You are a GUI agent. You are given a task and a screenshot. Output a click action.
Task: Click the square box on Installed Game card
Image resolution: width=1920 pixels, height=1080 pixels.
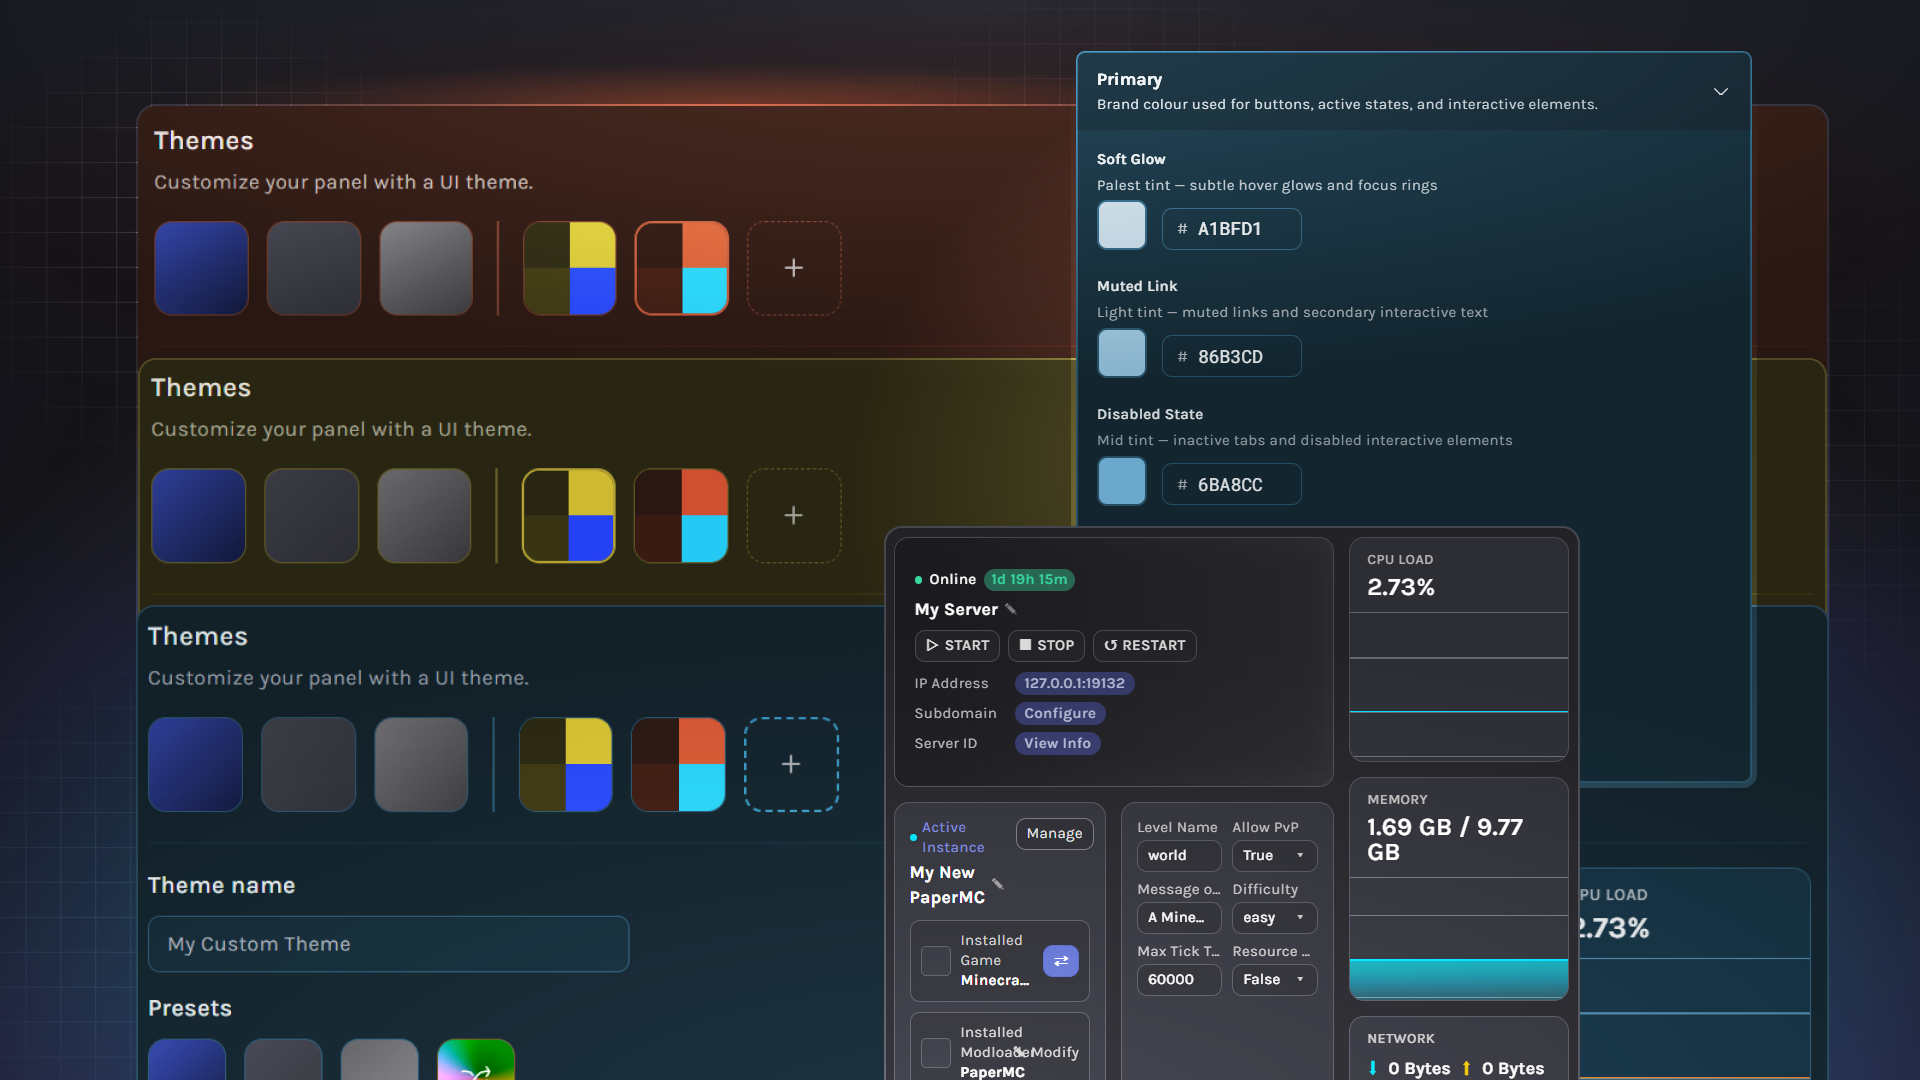pos(936,961)
